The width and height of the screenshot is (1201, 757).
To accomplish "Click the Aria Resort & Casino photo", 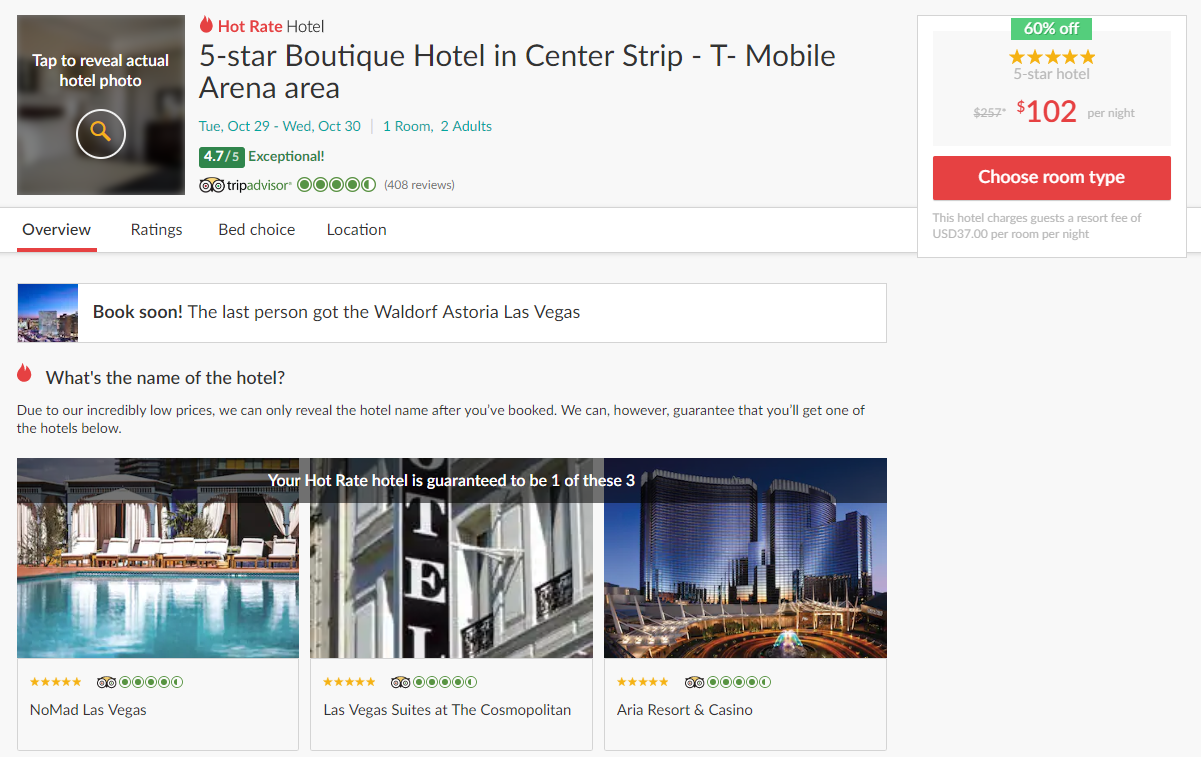I will (x=745, y=558).
